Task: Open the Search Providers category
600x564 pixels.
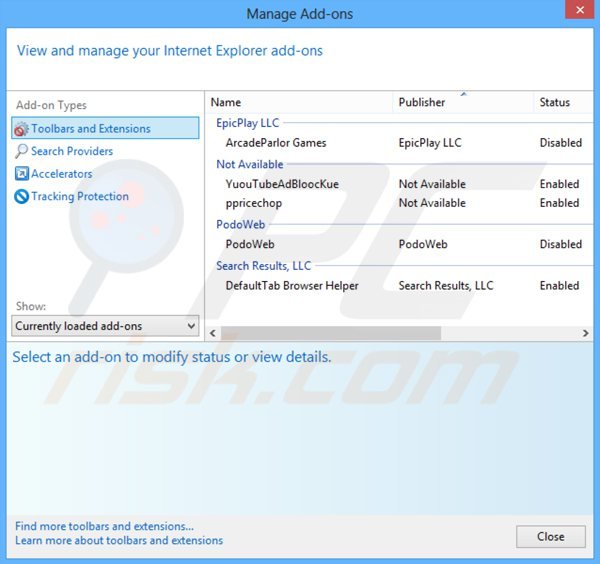Action: click(72, 151)
